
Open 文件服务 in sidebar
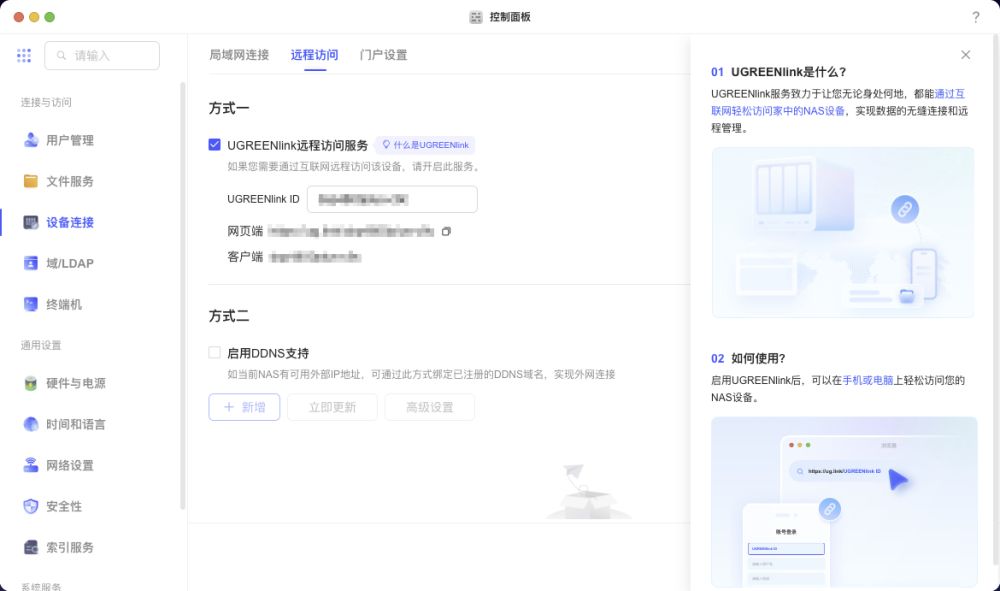[59, 181]
